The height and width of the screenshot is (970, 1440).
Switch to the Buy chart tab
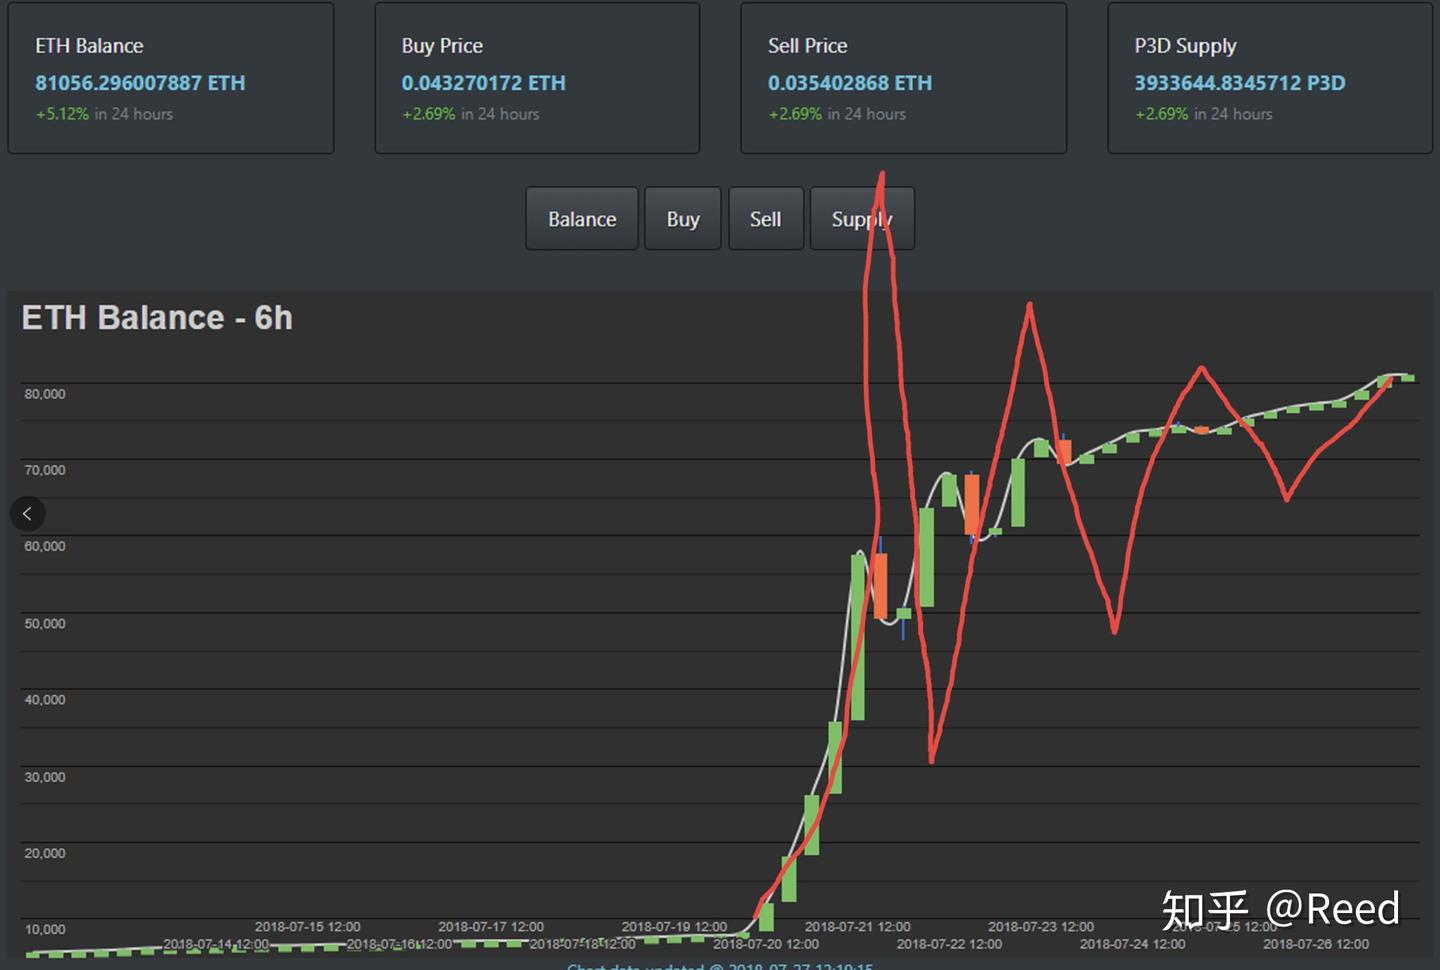click(x=683, y=219)
